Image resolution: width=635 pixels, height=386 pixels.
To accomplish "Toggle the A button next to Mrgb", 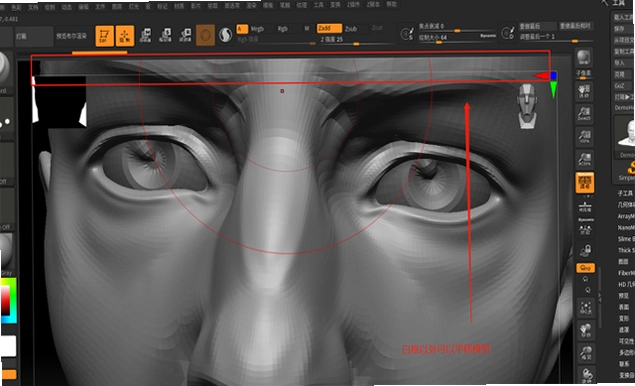I will click(242, 29).
